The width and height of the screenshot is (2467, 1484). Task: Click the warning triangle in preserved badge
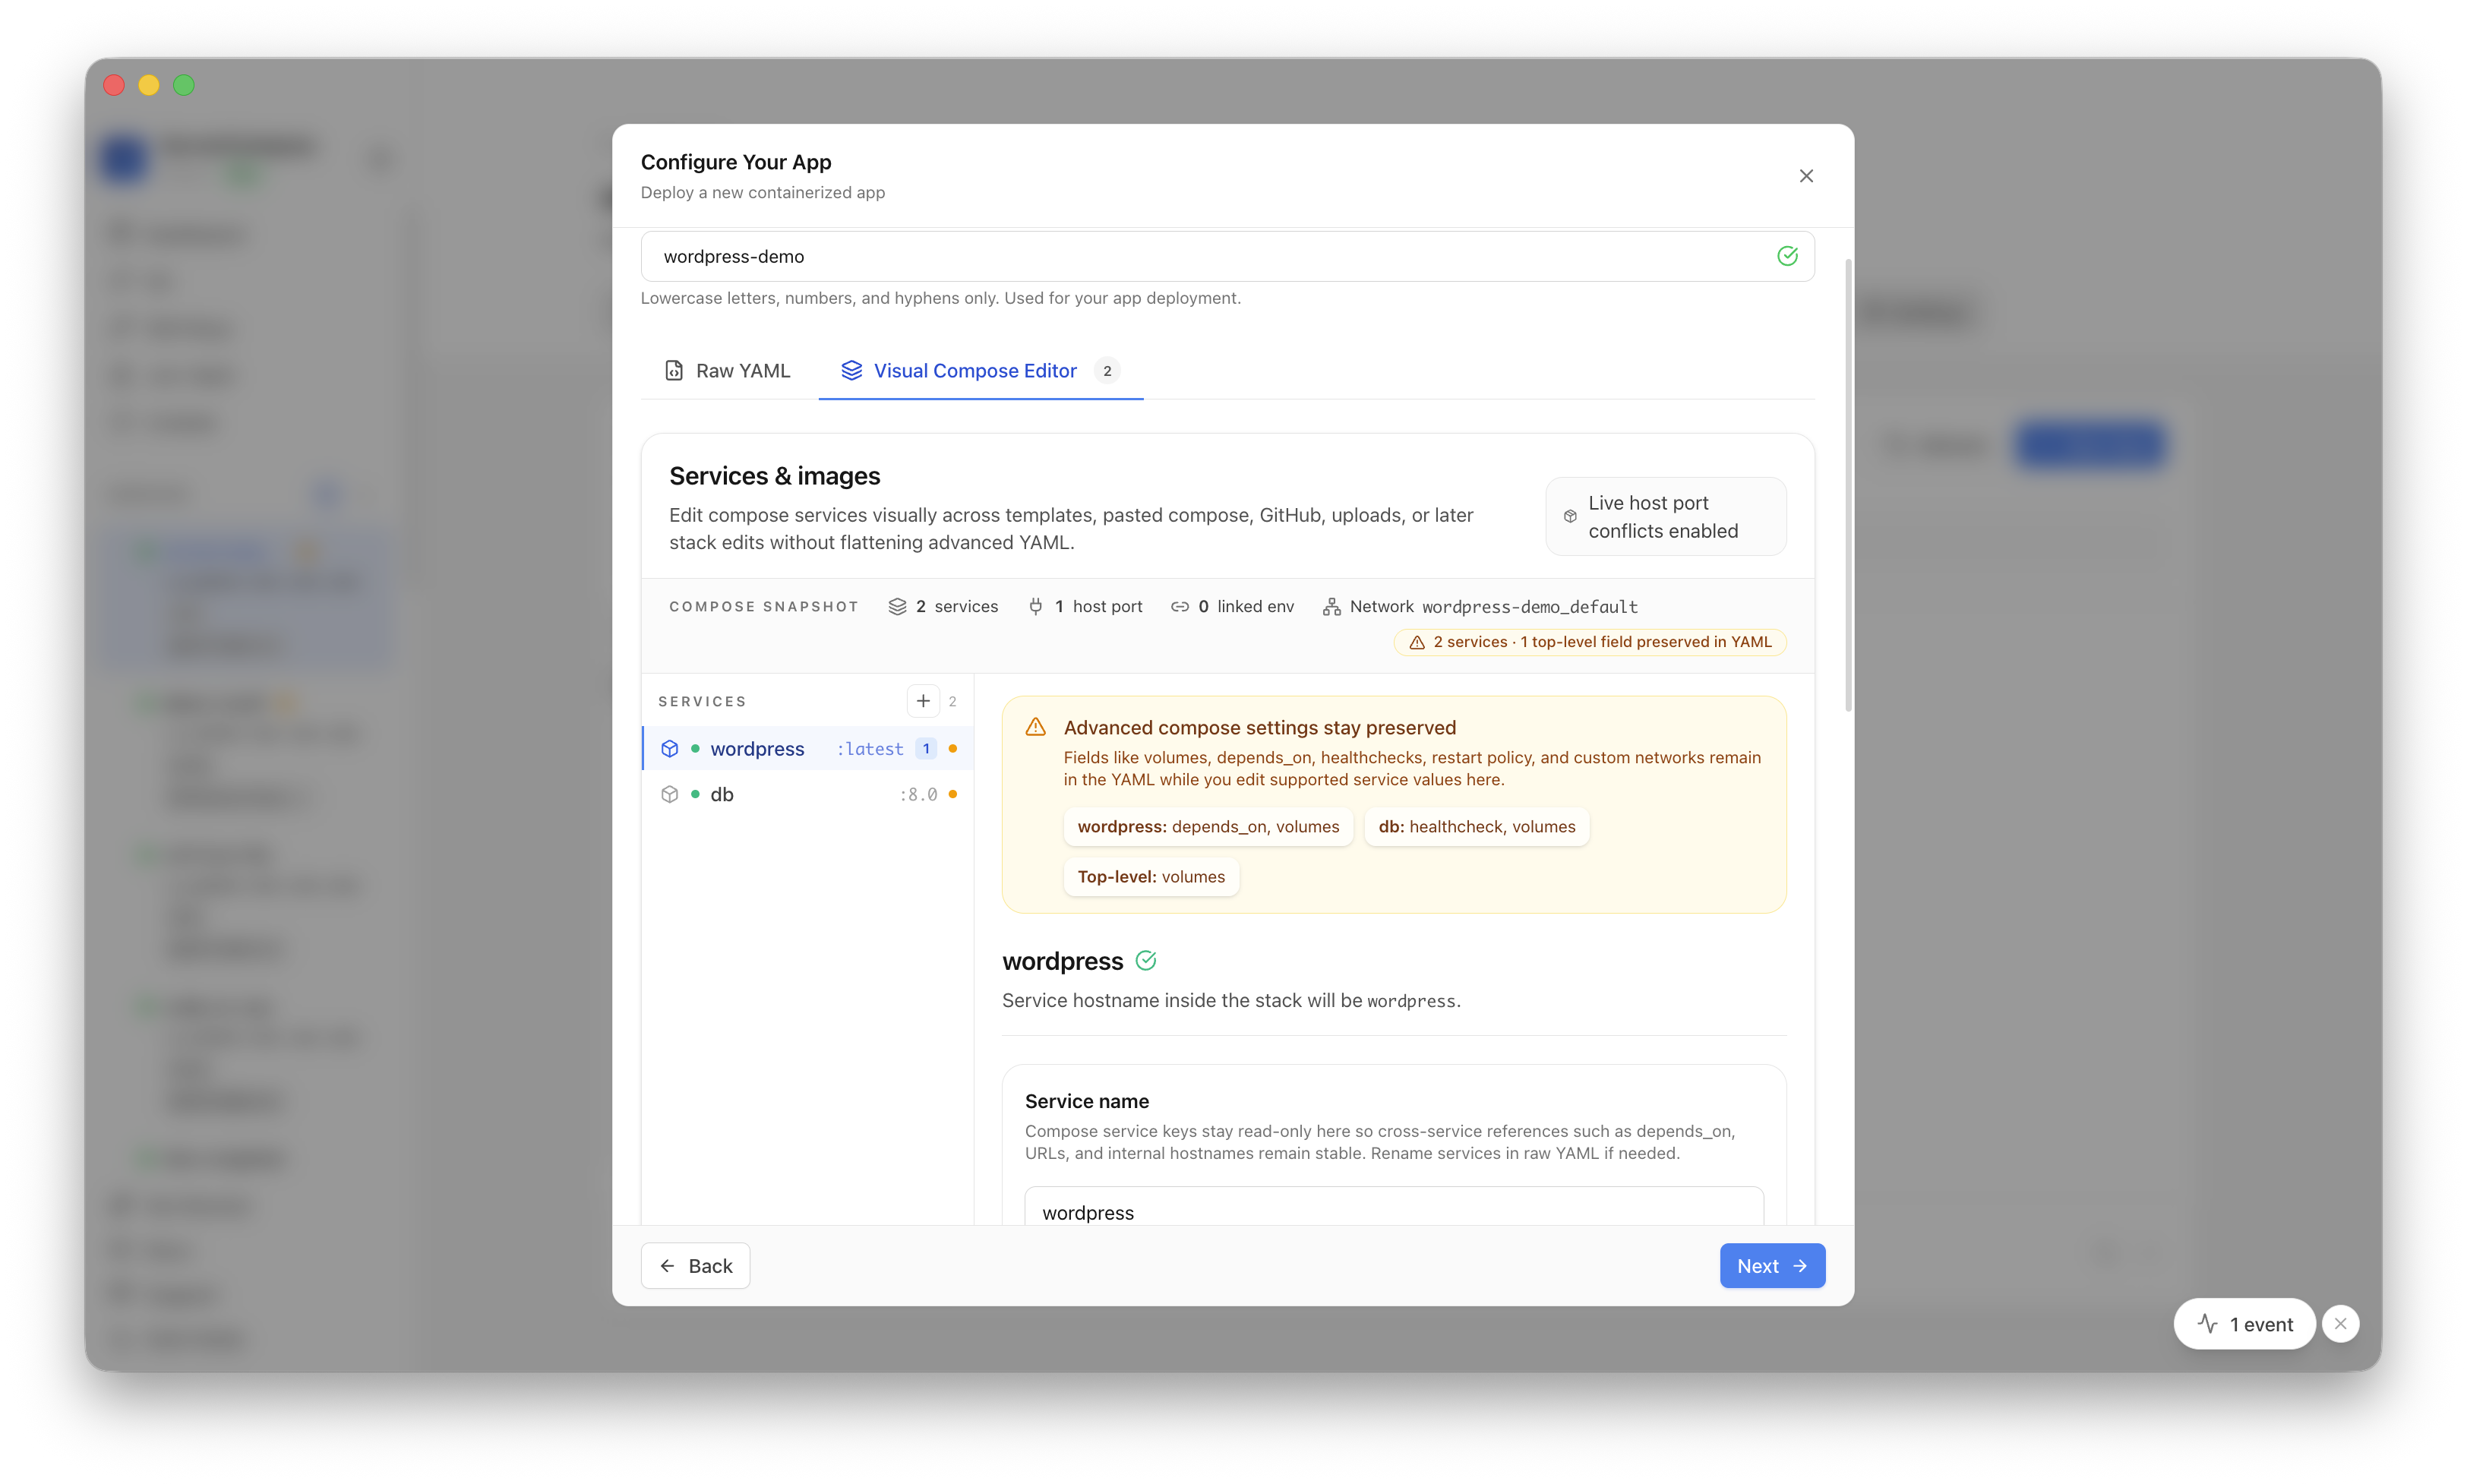click(x=1416, y=642)
